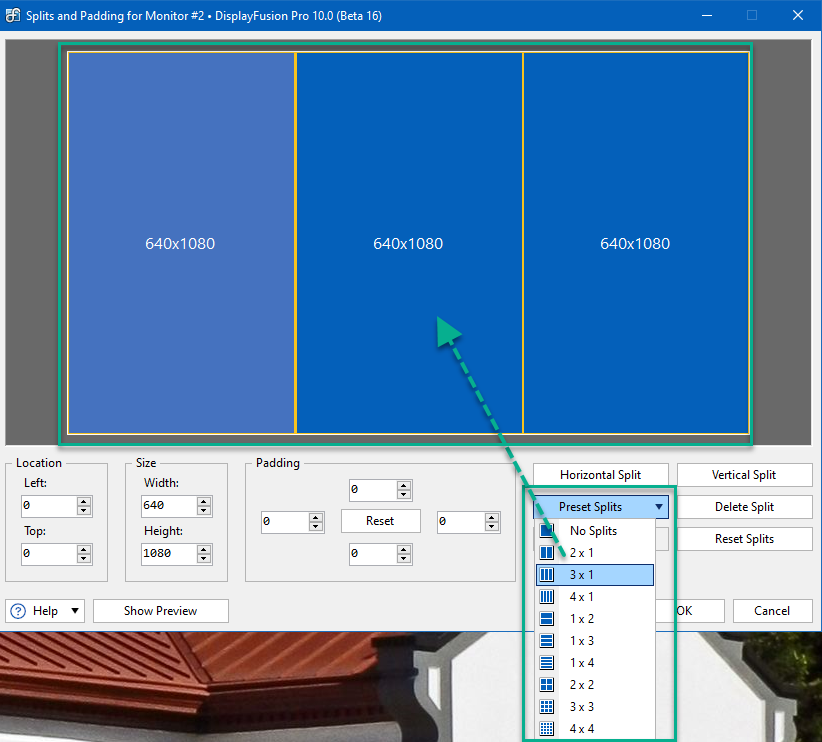Click the Reset Splits button
Viewport: 822px width, 742px height.
(744, 539)
